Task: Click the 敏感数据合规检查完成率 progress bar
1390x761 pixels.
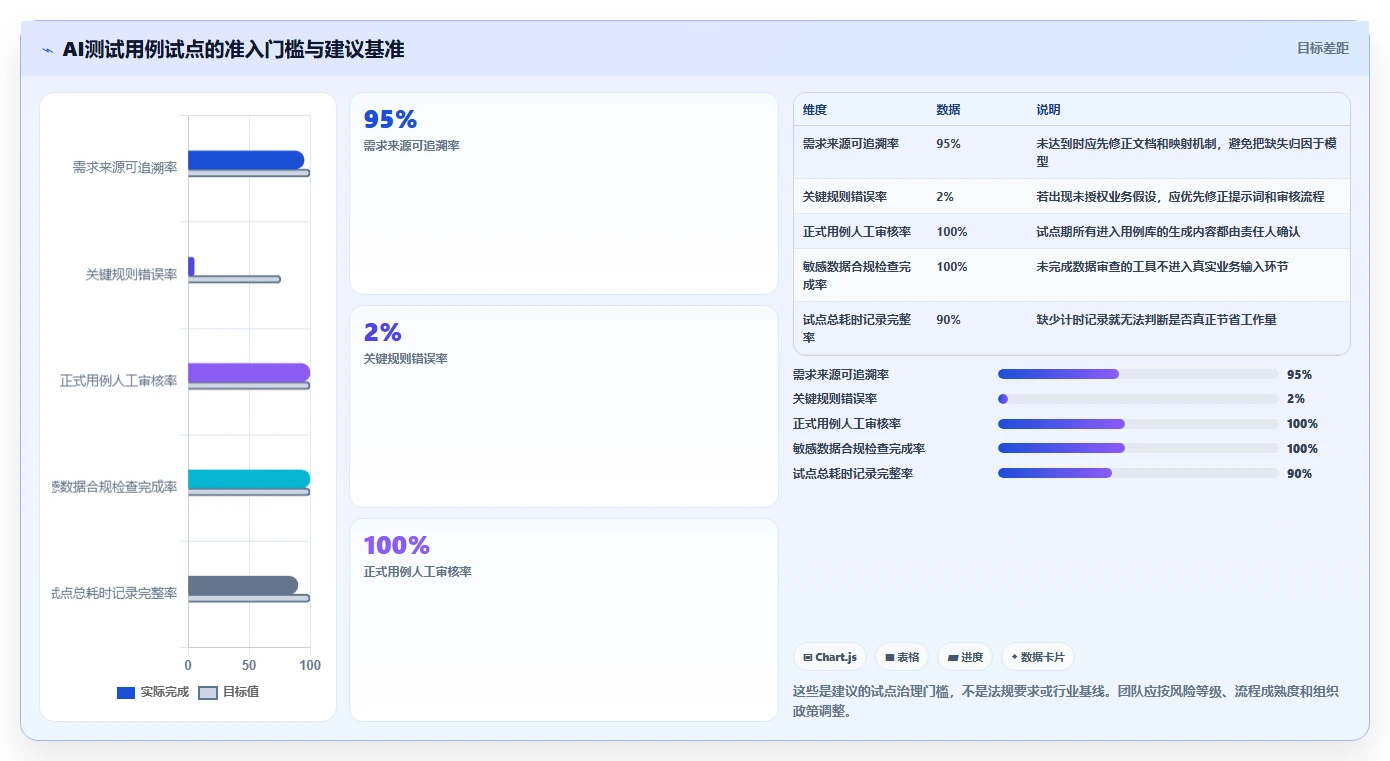Action: [x=1138, y=449]
